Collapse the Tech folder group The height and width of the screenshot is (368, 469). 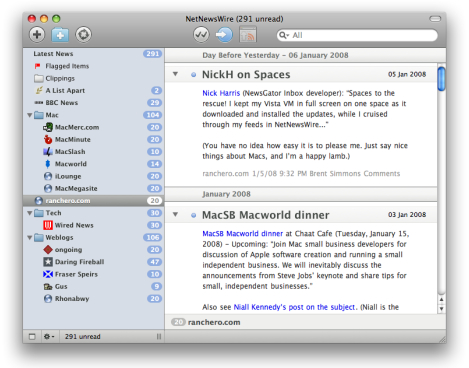pos(30,213)
